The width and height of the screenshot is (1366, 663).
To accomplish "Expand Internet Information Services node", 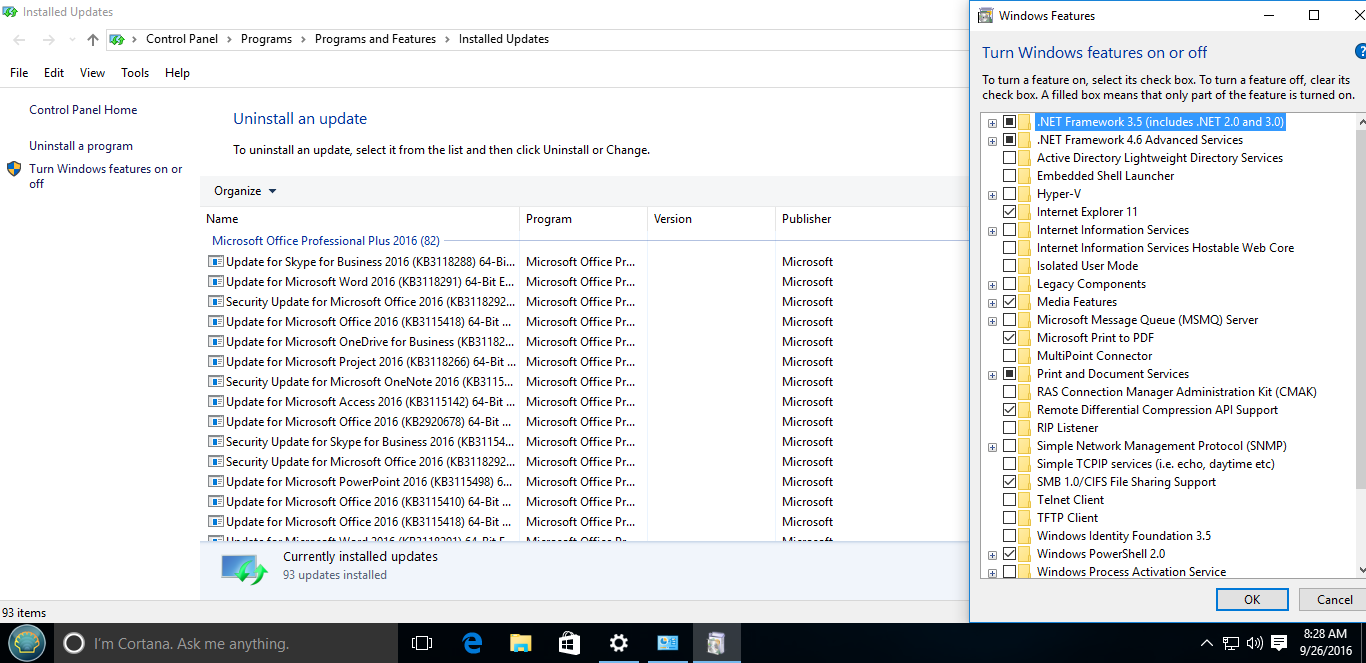I will pos(992,231).
